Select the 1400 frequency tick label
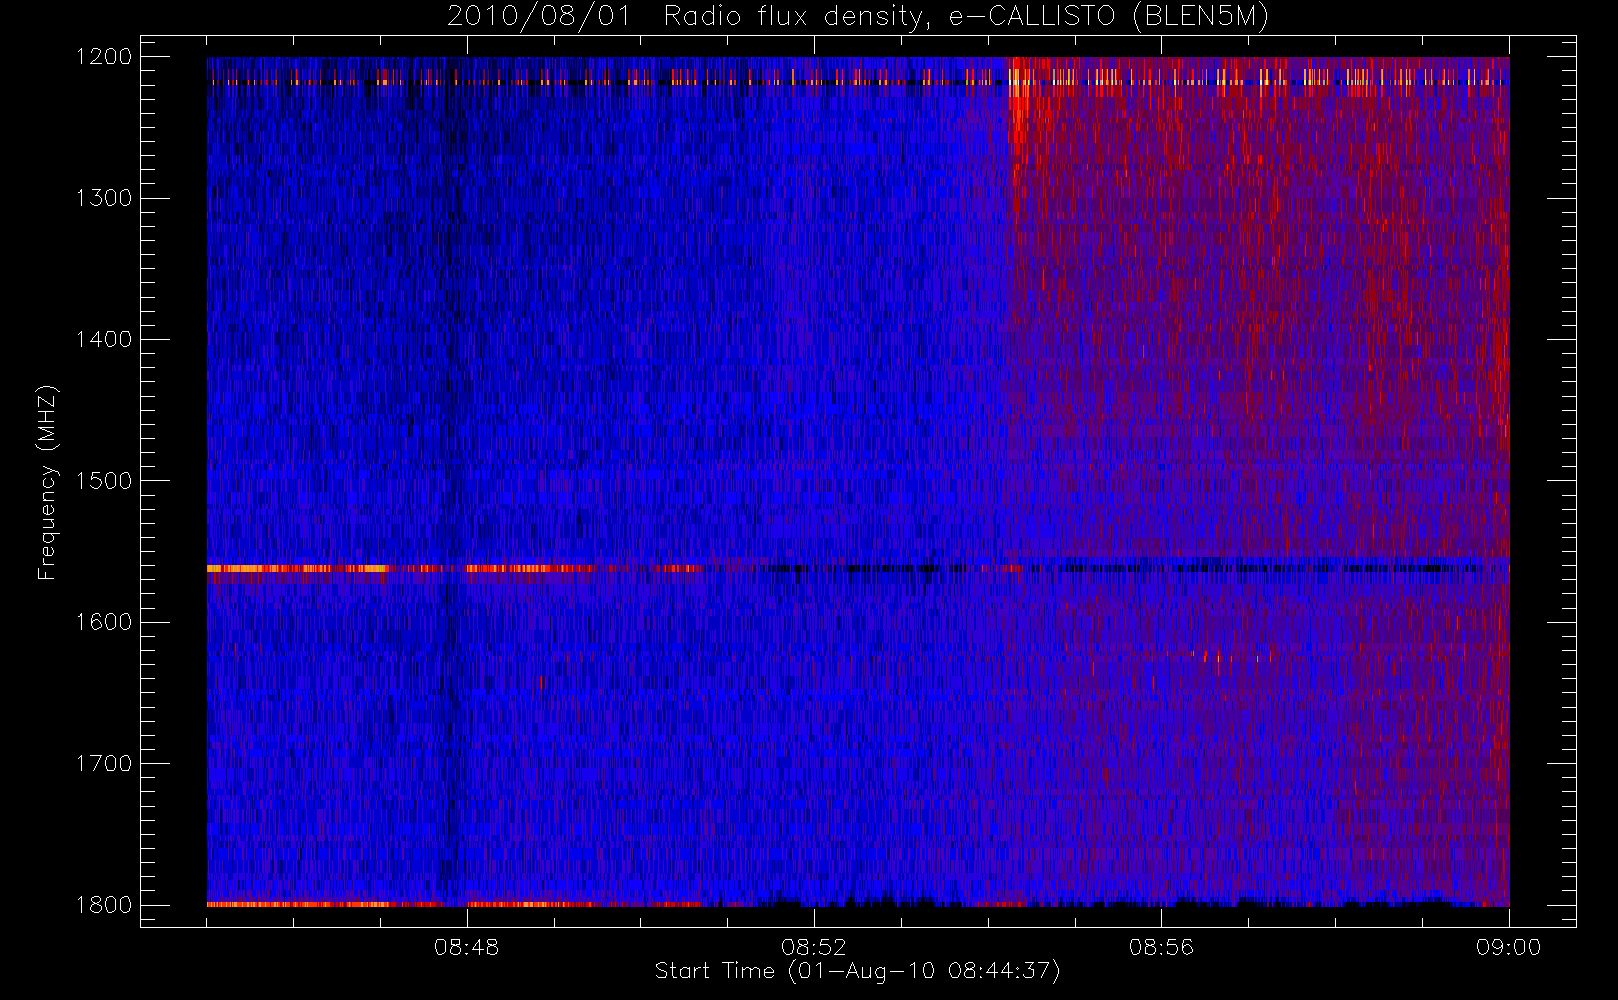The height and width of the screenshot is (1000, 1618). coord(104,340)
